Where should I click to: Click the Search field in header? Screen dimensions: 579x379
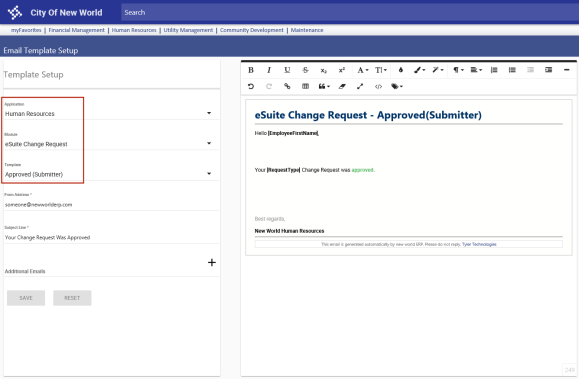click(349, 13)
